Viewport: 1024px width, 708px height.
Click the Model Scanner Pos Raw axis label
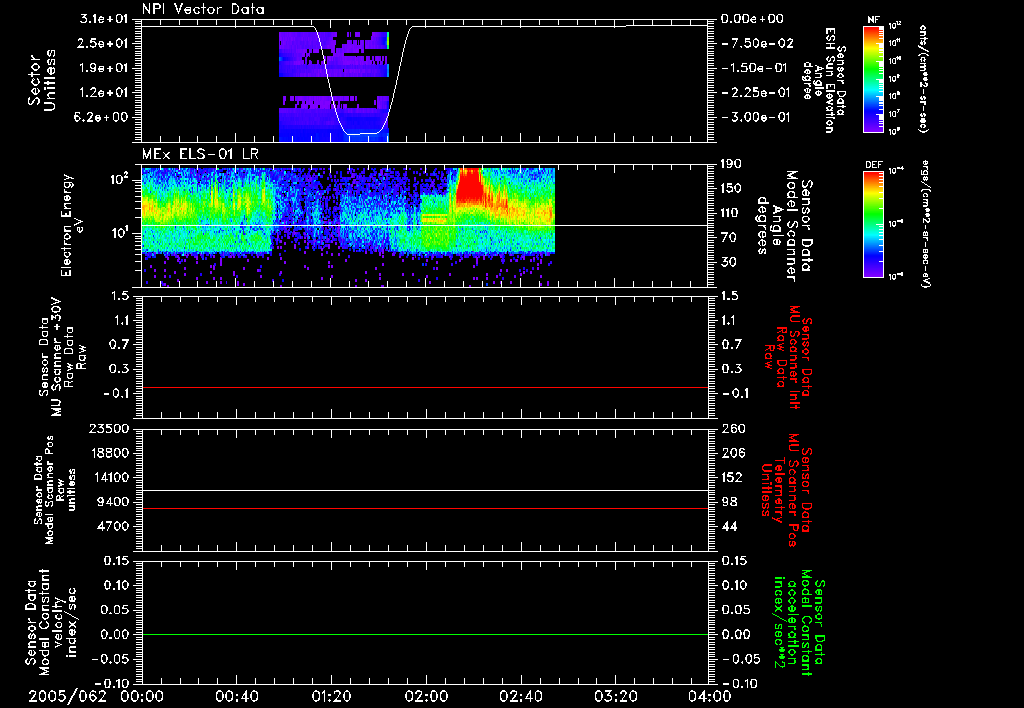click(55, 490)
